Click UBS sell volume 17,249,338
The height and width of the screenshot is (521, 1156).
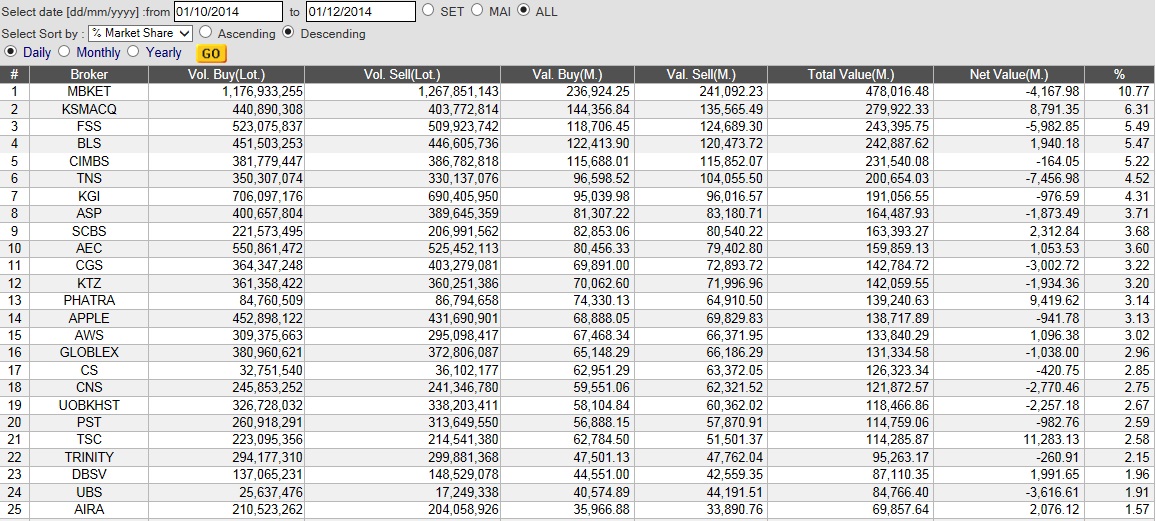(x=462, y=492)
